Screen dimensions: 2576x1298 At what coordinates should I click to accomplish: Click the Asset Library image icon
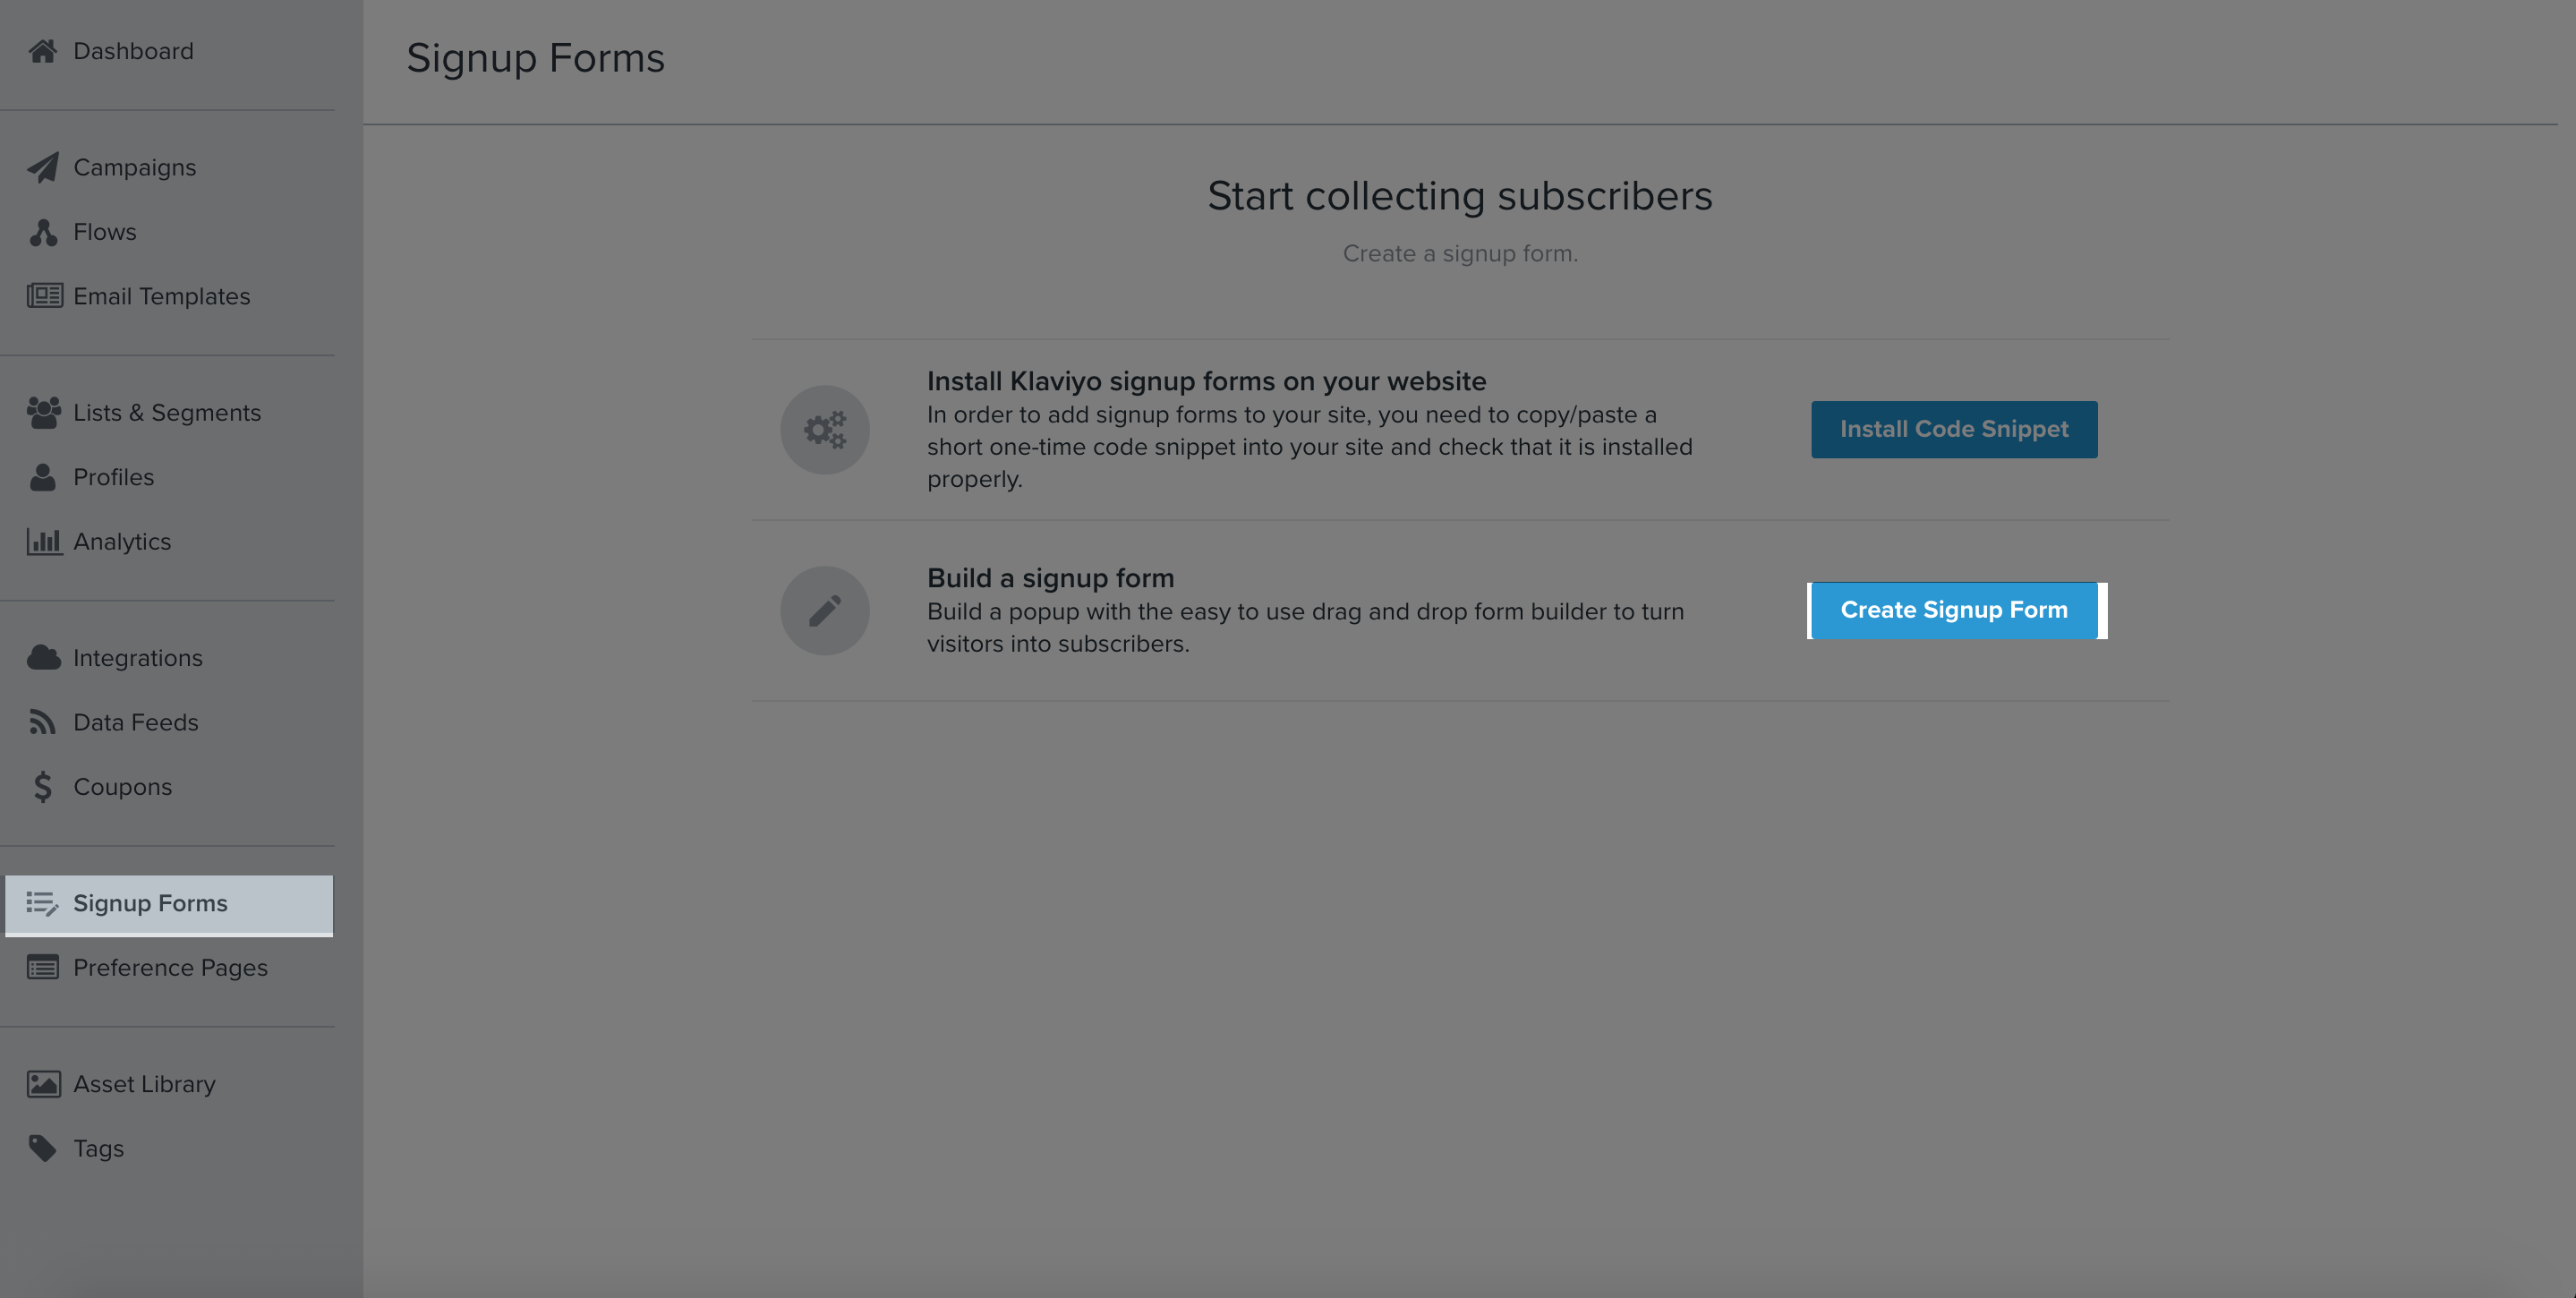pos(44,1084)
